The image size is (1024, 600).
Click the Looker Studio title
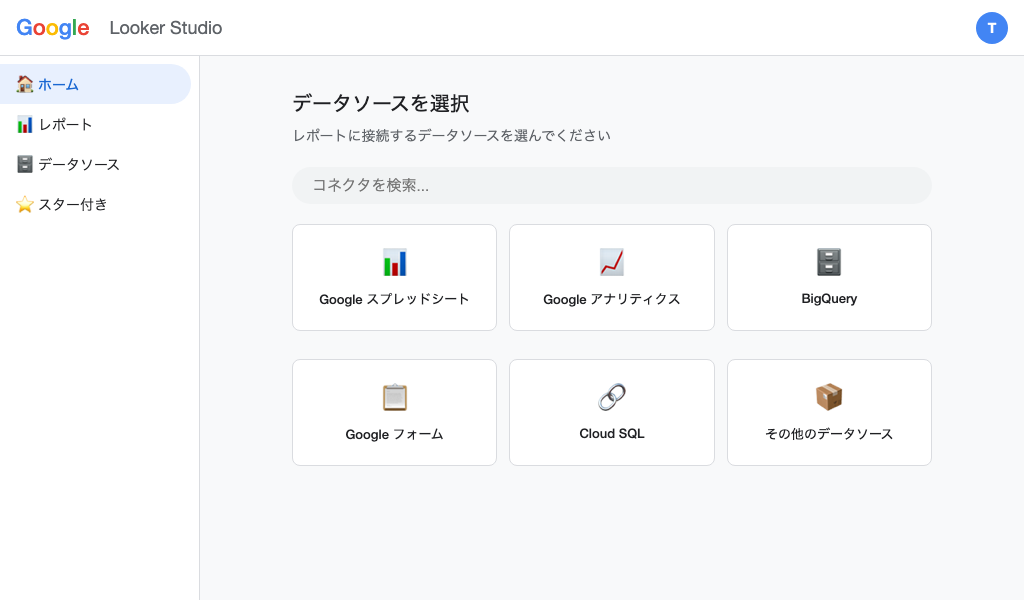click(x=166, y=27)
